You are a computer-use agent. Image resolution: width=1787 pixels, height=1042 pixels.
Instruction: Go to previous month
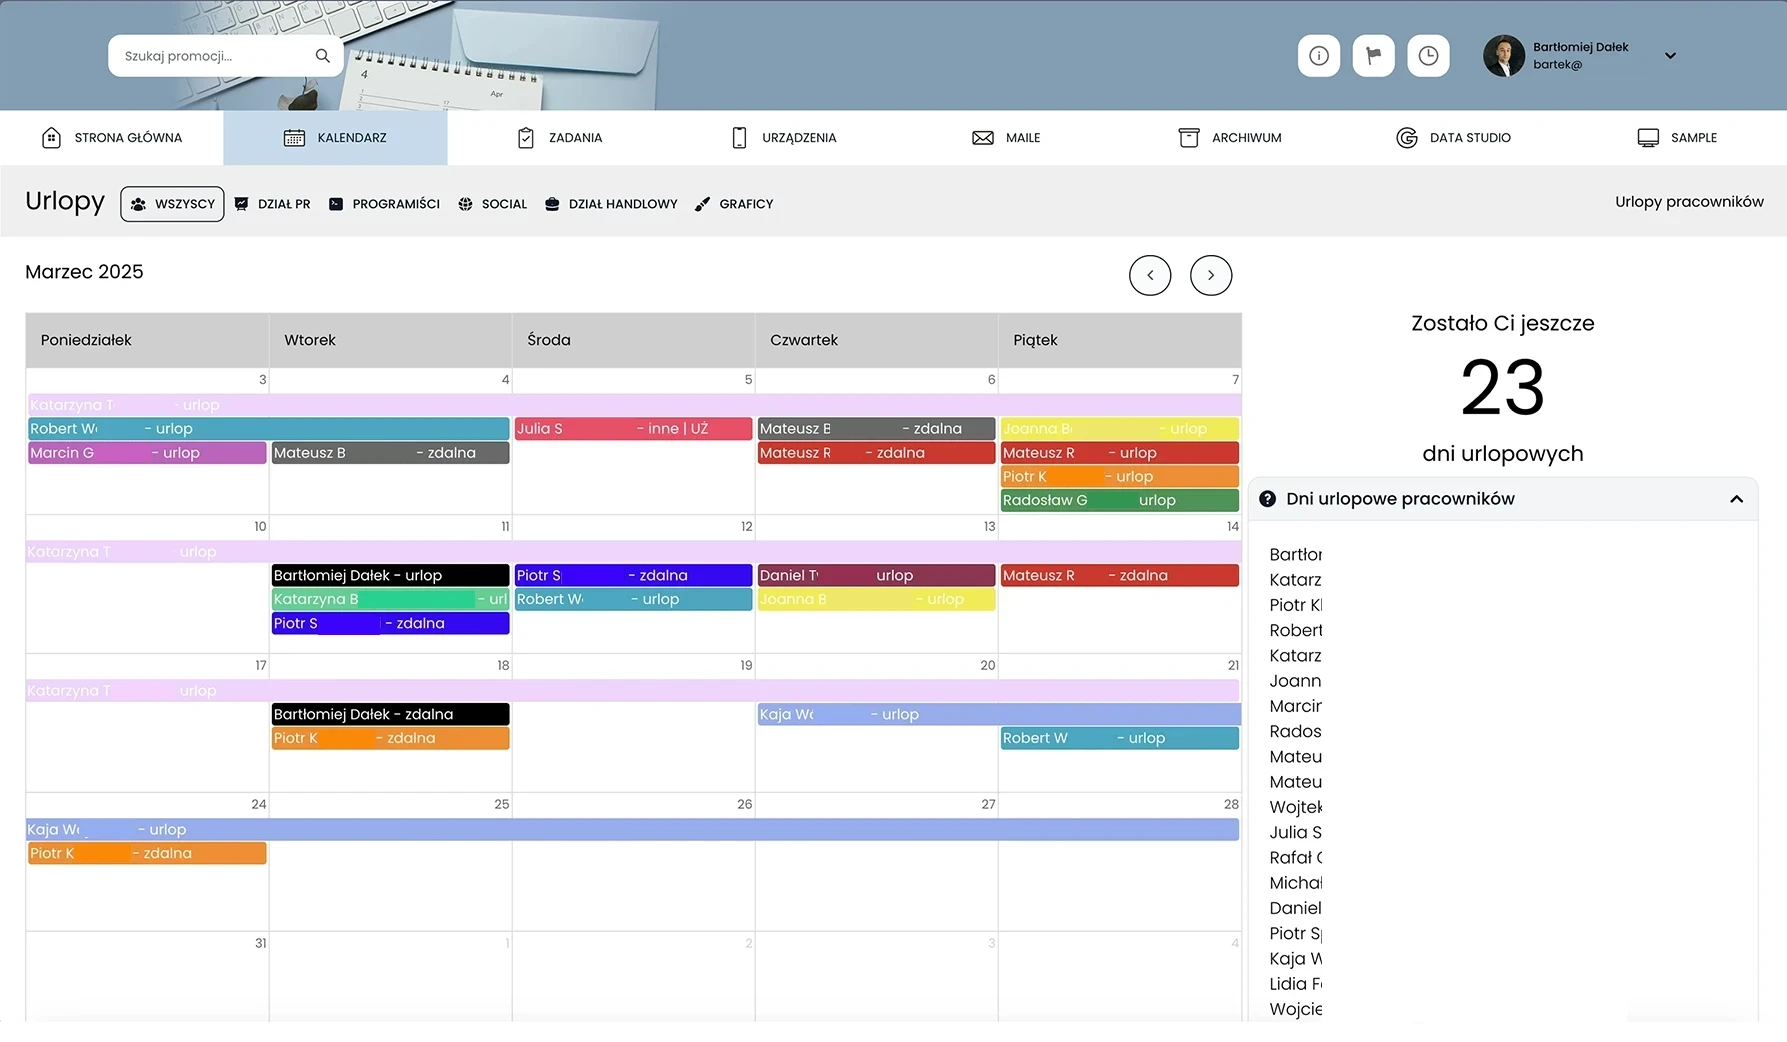coord(1150,275)
